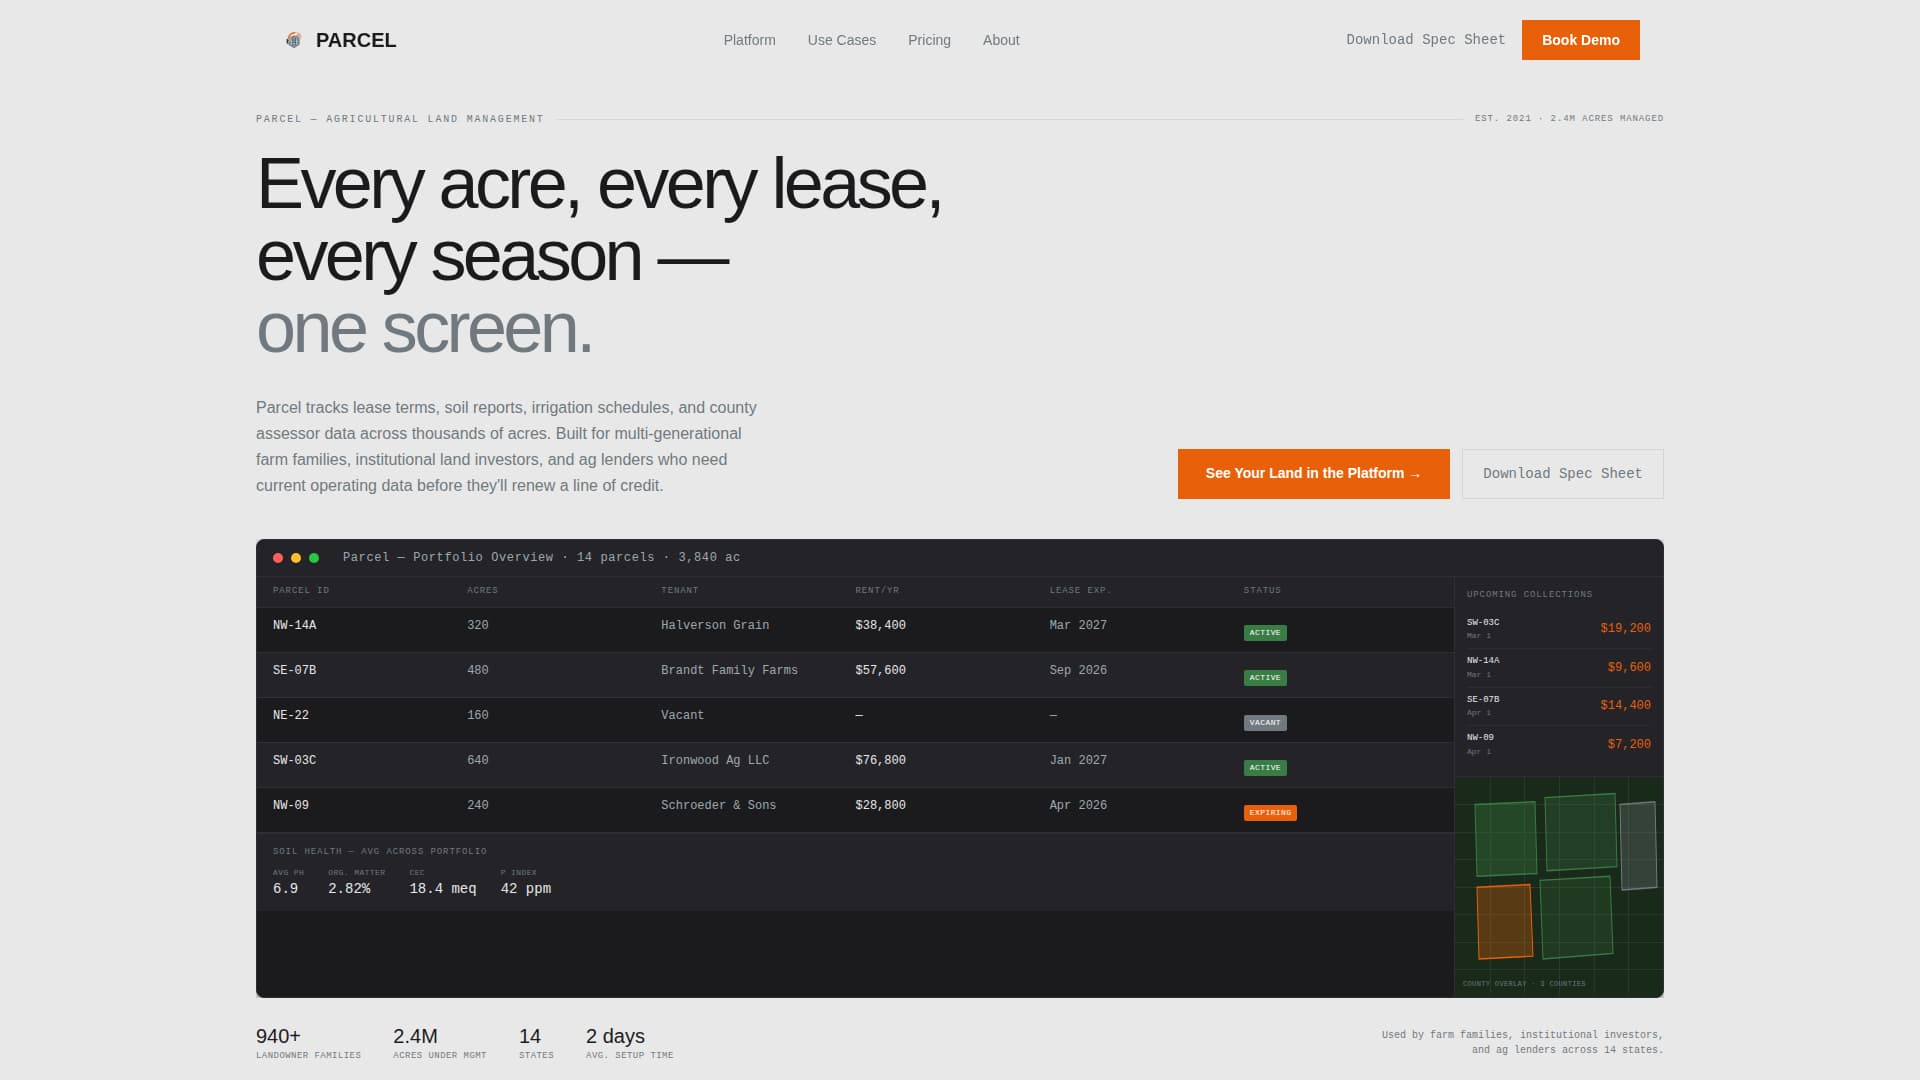Open the Use Cases nav item

click(841, 40)
